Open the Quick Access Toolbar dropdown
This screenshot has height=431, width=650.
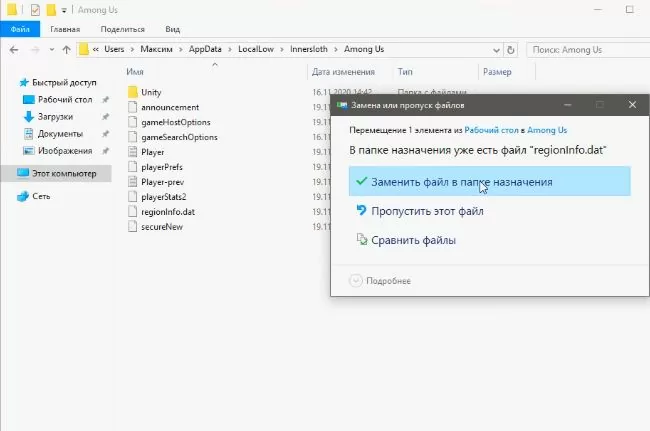[65, 10]
